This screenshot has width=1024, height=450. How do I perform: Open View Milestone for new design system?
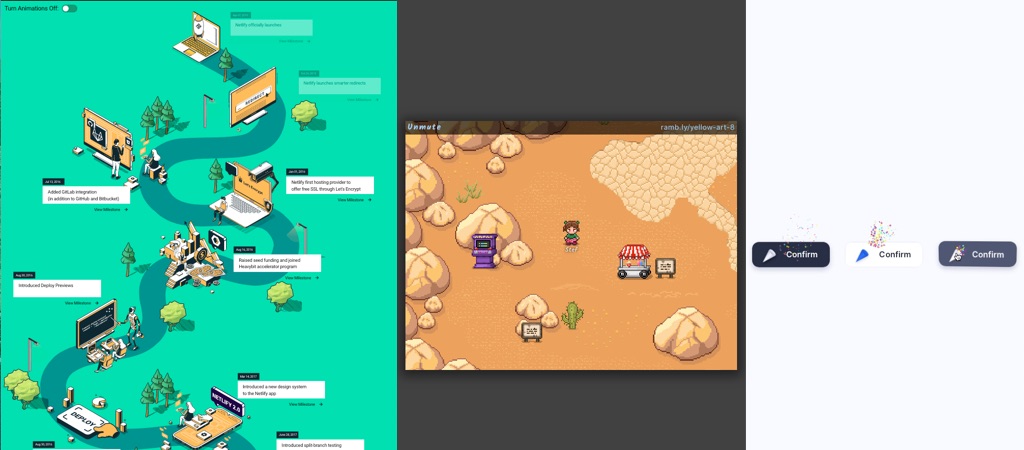pos(305,405)
